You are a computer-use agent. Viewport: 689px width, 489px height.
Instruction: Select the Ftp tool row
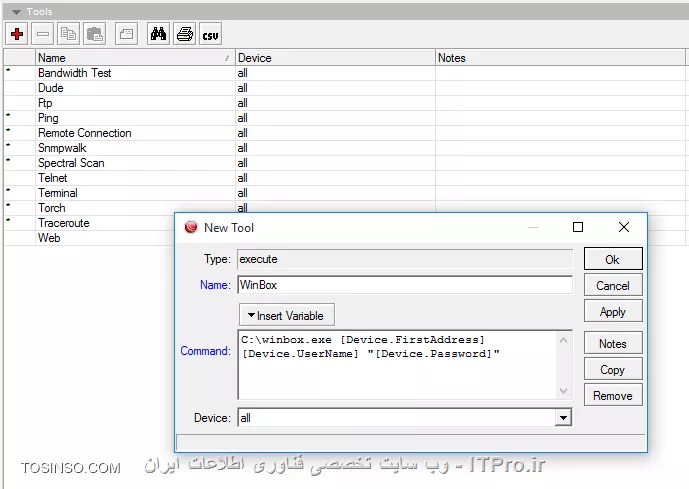coord(344,103)
